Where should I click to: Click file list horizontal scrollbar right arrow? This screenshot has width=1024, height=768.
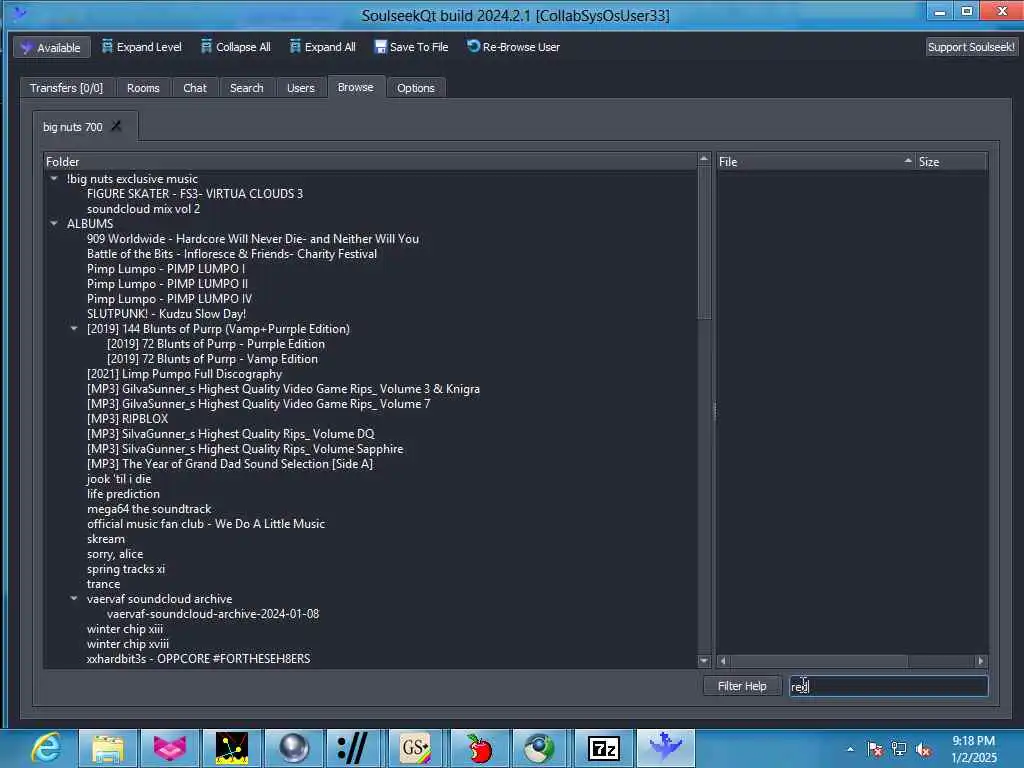pyautogui.click(x=980, y=661)
